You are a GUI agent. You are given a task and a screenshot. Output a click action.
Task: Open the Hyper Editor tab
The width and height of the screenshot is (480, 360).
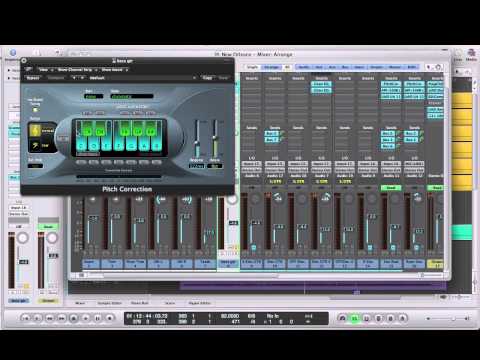(199, 303)
